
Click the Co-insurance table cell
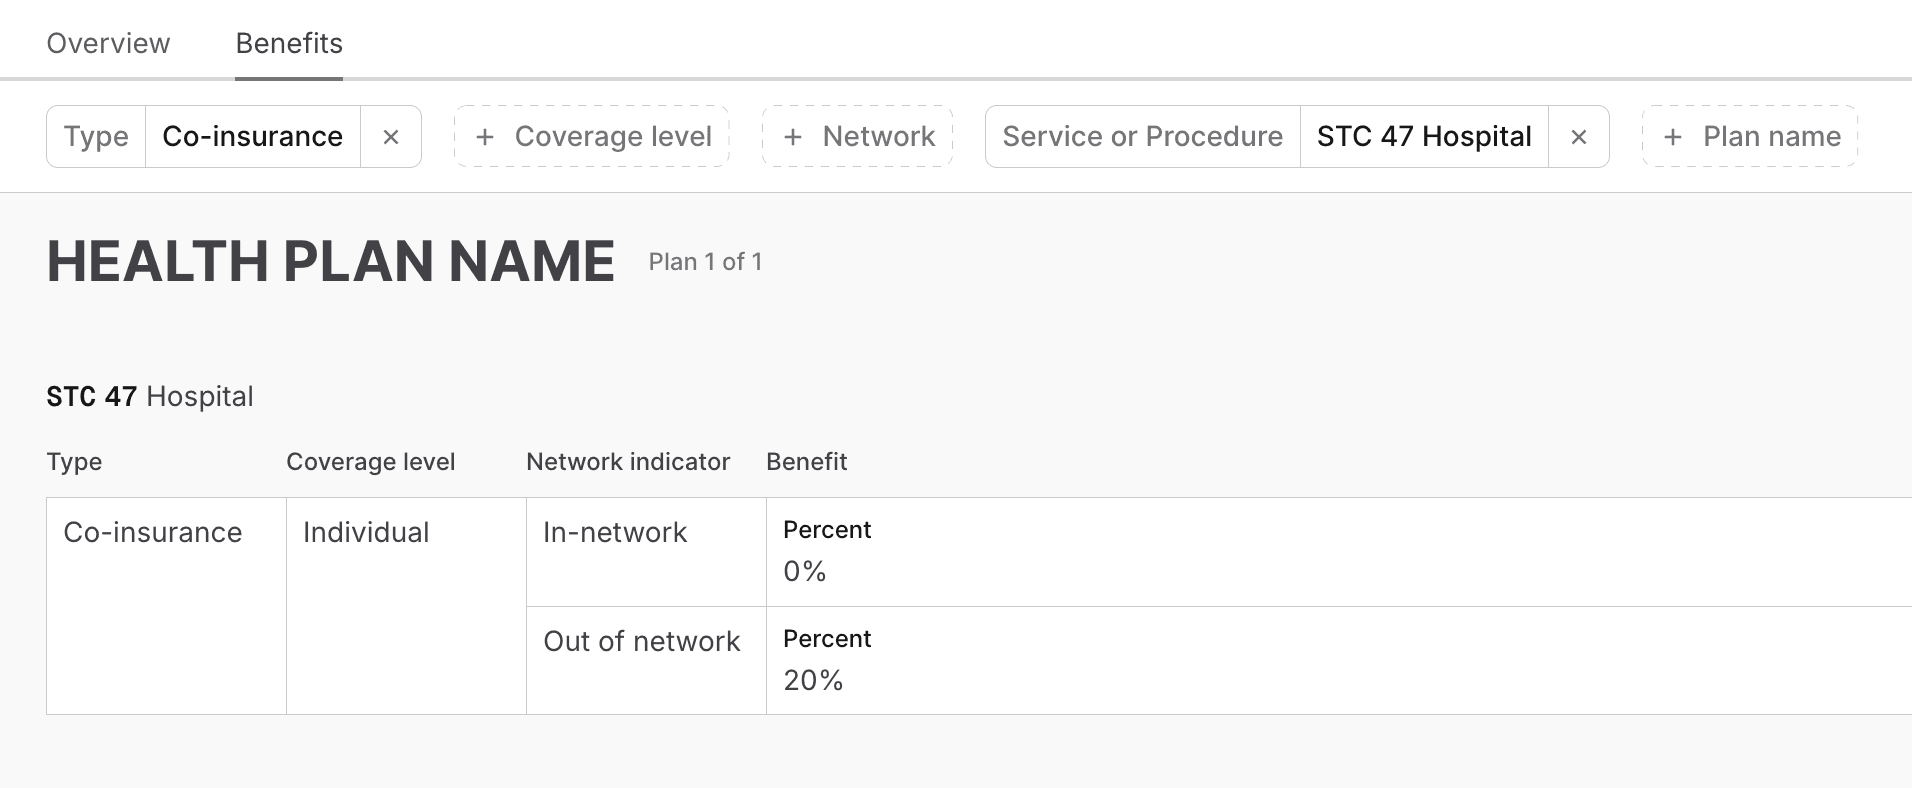[153, 532]
